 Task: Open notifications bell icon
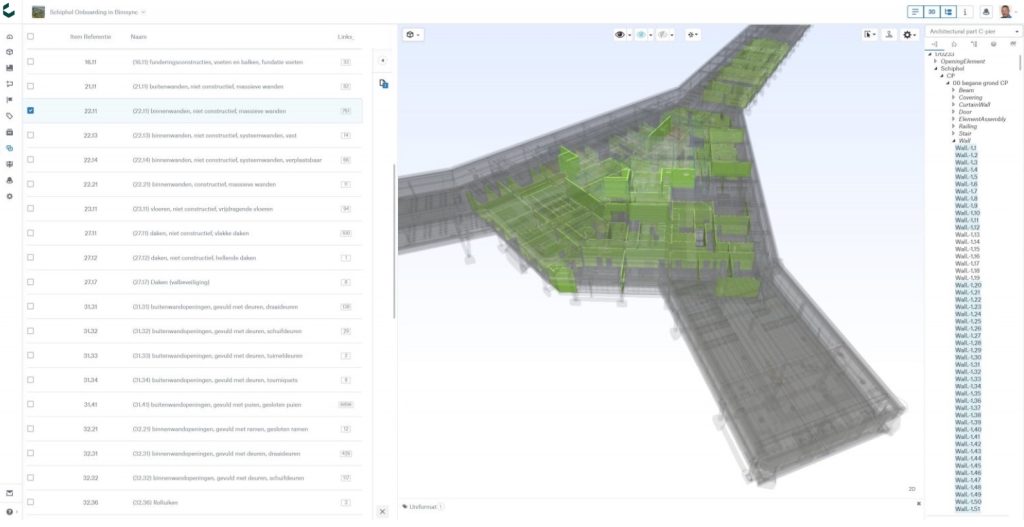pos(986,12)
